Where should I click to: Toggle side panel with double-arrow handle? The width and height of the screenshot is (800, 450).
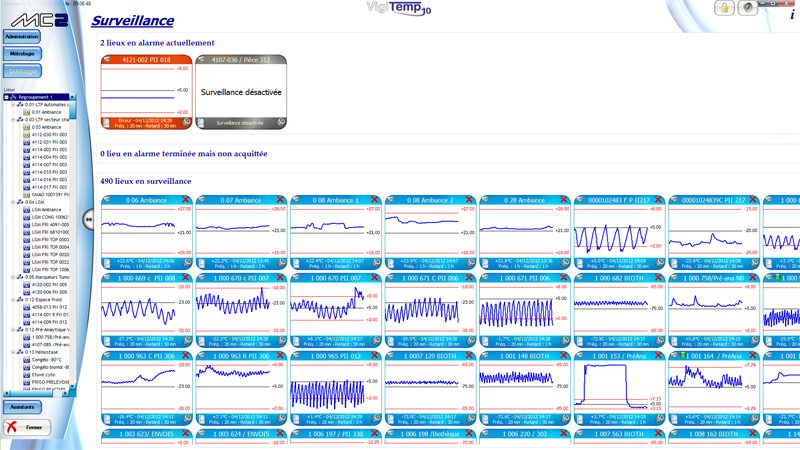point(89,219)
